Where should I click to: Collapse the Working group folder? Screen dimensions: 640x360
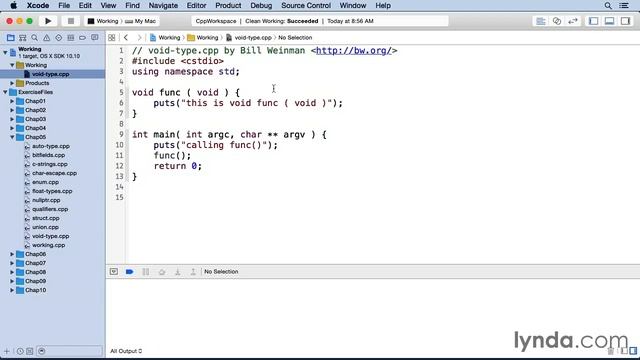click(x=12, y=65)
